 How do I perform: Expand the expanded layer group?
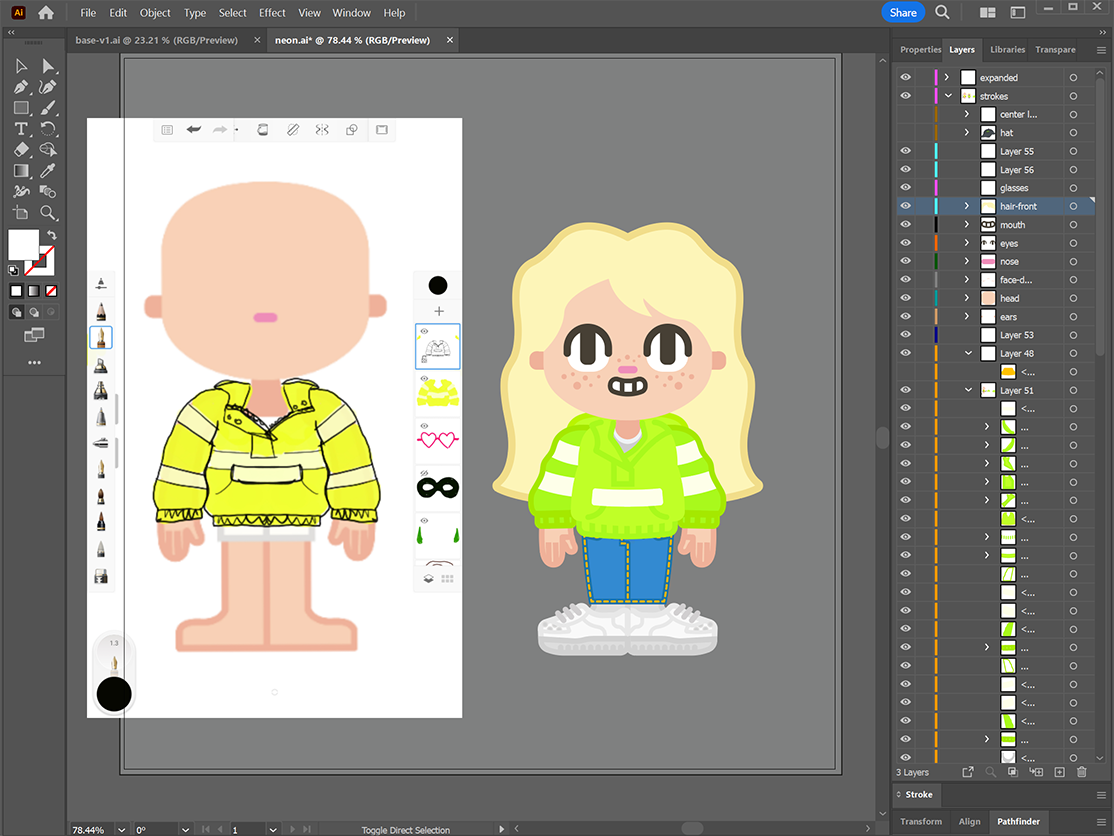(x=947, y=78)
